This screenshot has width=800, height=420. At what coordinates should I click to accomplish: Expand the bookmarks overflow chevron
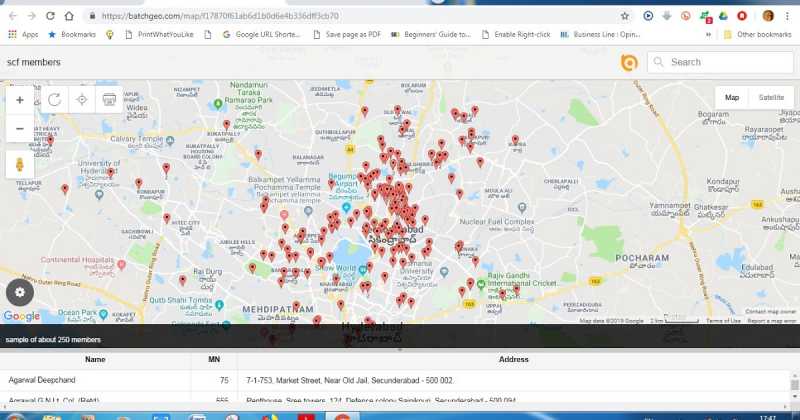pos(708,35)
